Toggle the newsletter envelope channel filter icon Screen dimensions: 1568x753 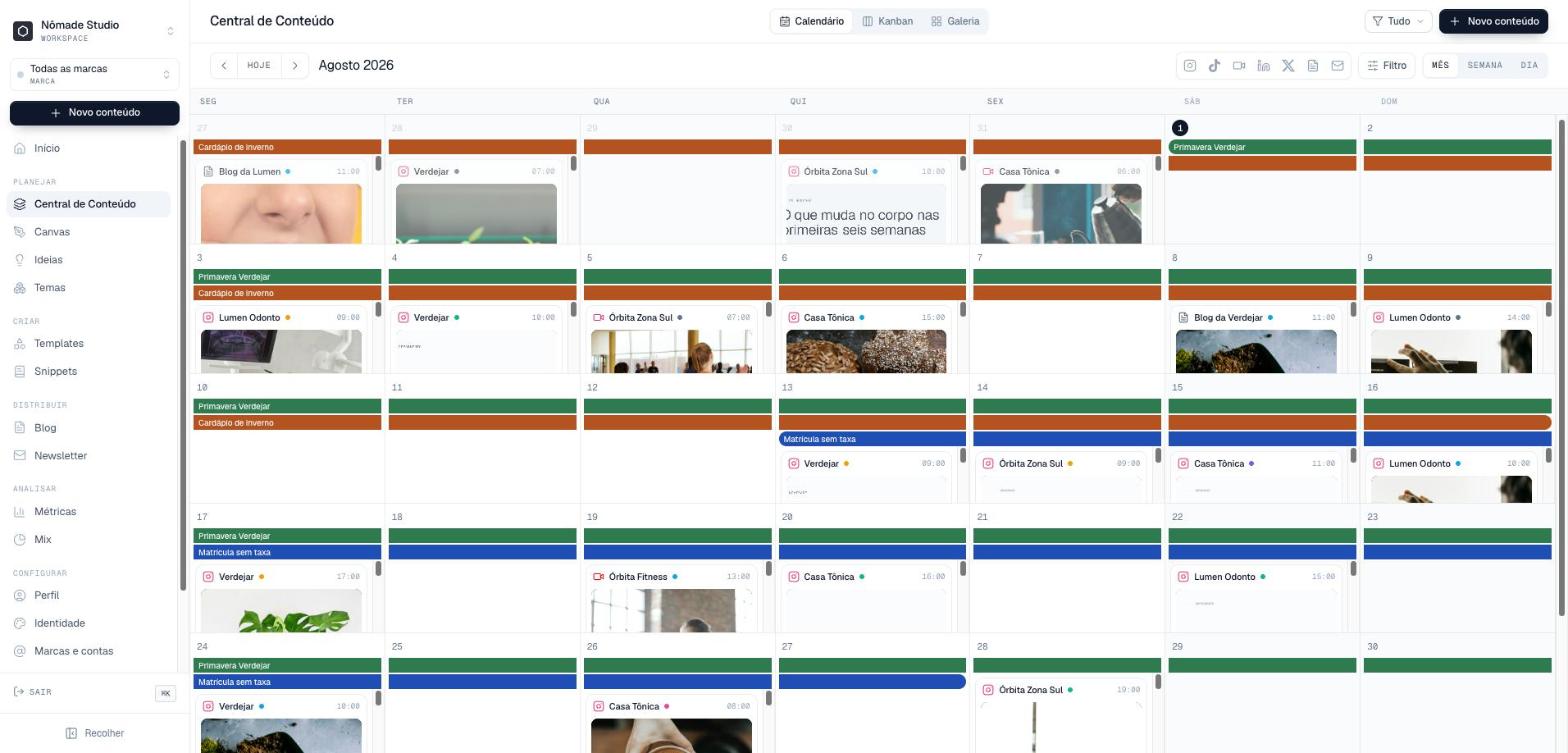[1337, 66]
